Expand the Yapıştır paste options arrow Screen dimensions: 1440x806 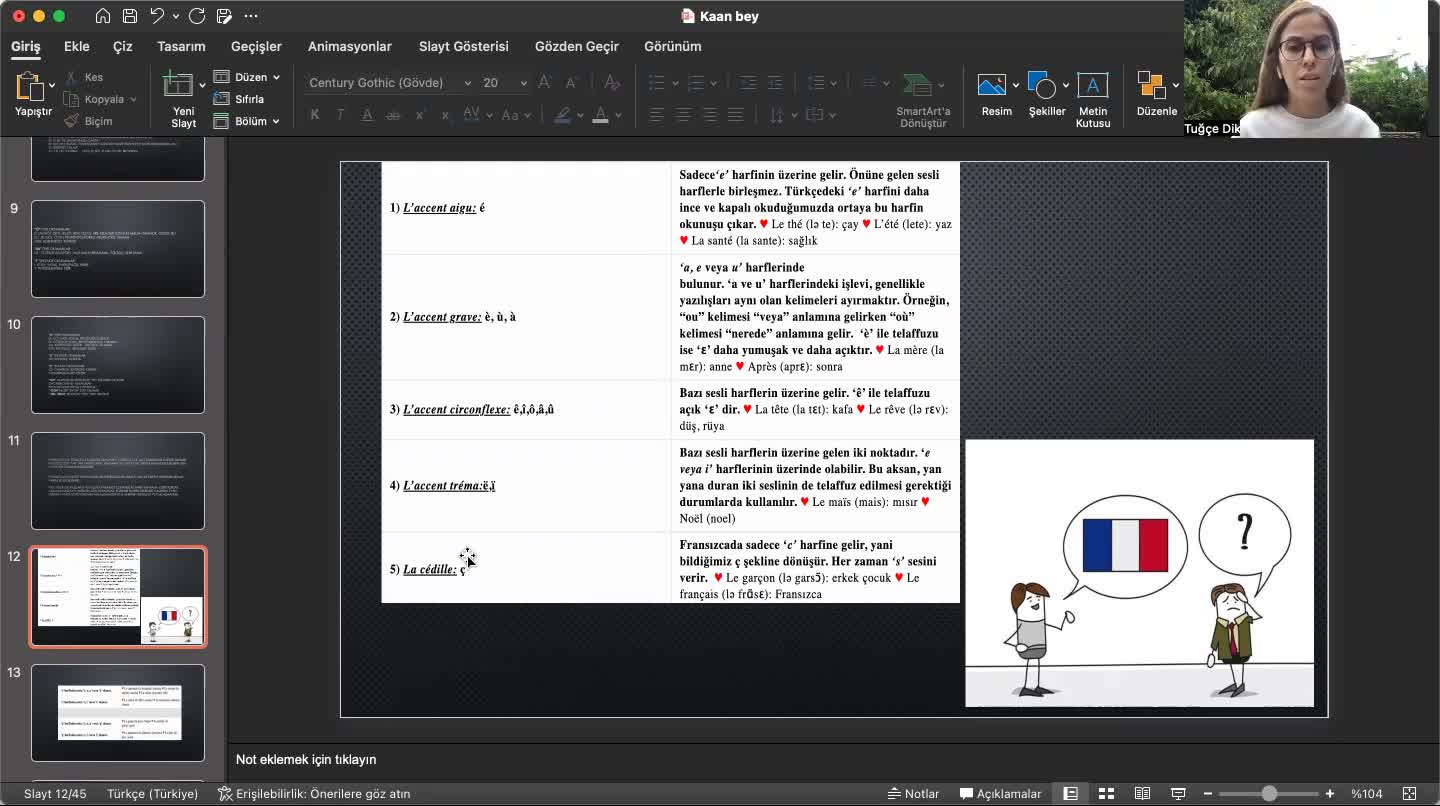pos(51,85)
